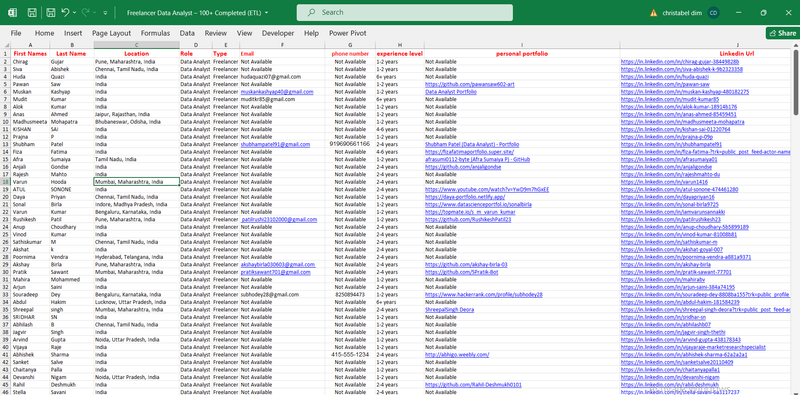This screenshot has height=395, width=800.
Task: Select the 'Lucknow, Uttar Pradesh, India' cell
Action: pyautogui.click(x=136, y=302)
